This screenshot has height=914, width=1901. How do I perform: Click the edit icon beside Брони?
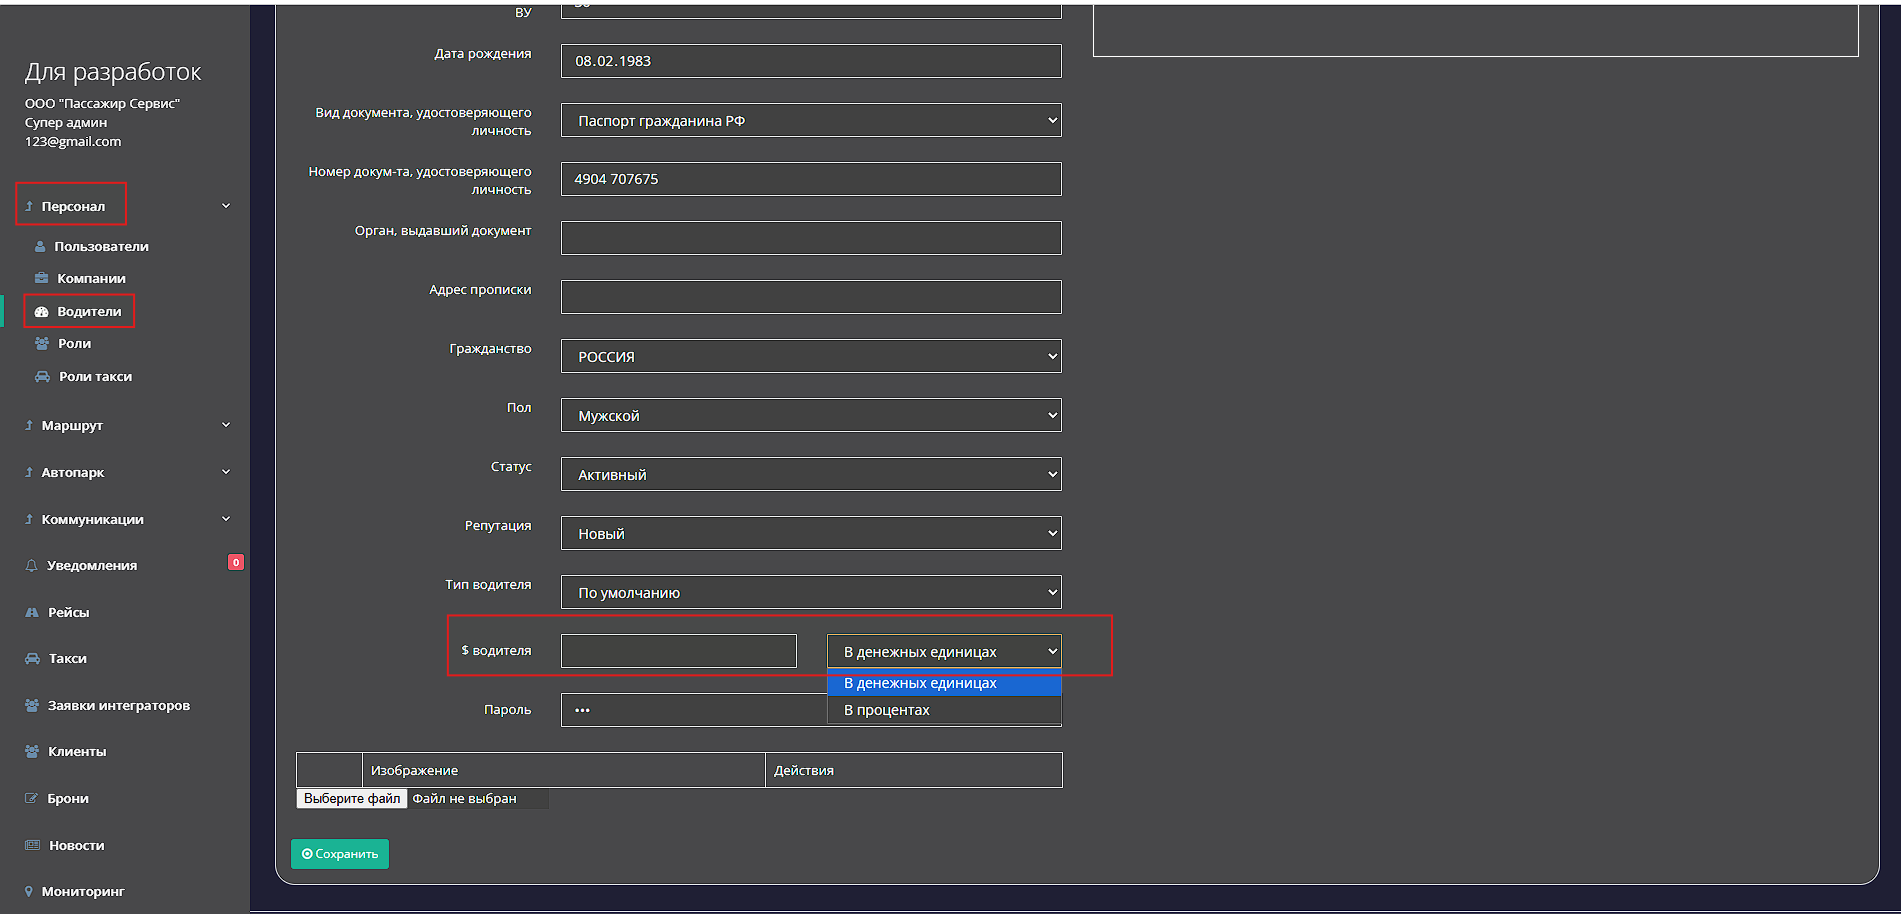[x=31, y=799]
